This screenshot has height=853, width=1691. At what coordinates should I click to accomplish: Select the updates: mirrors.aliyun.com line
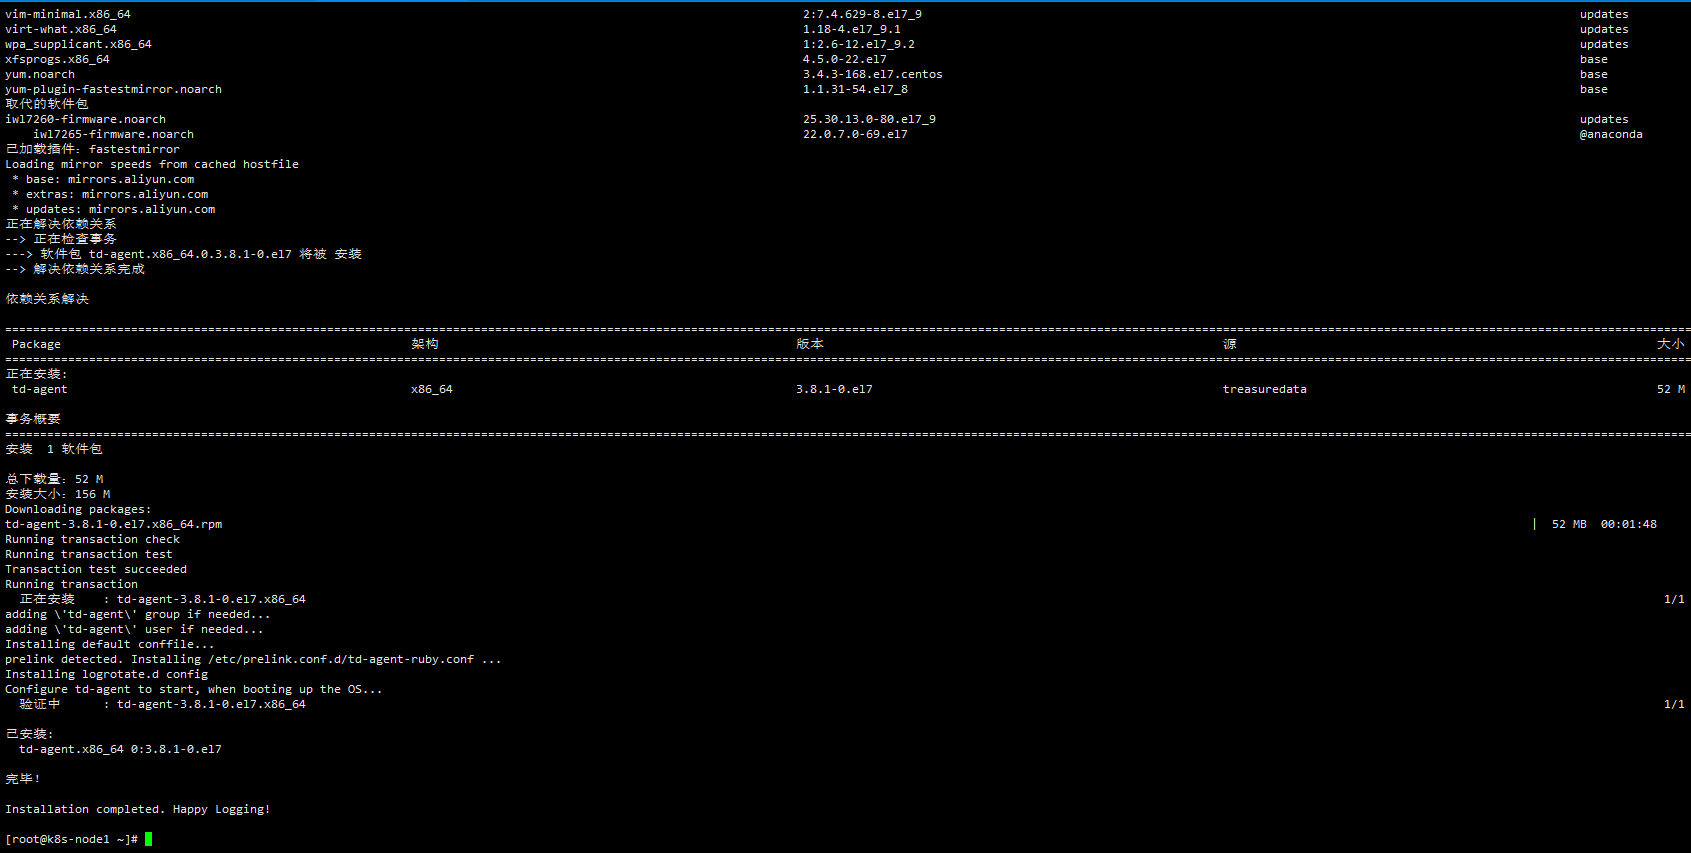pyautogui.click(x=114, y=209)
